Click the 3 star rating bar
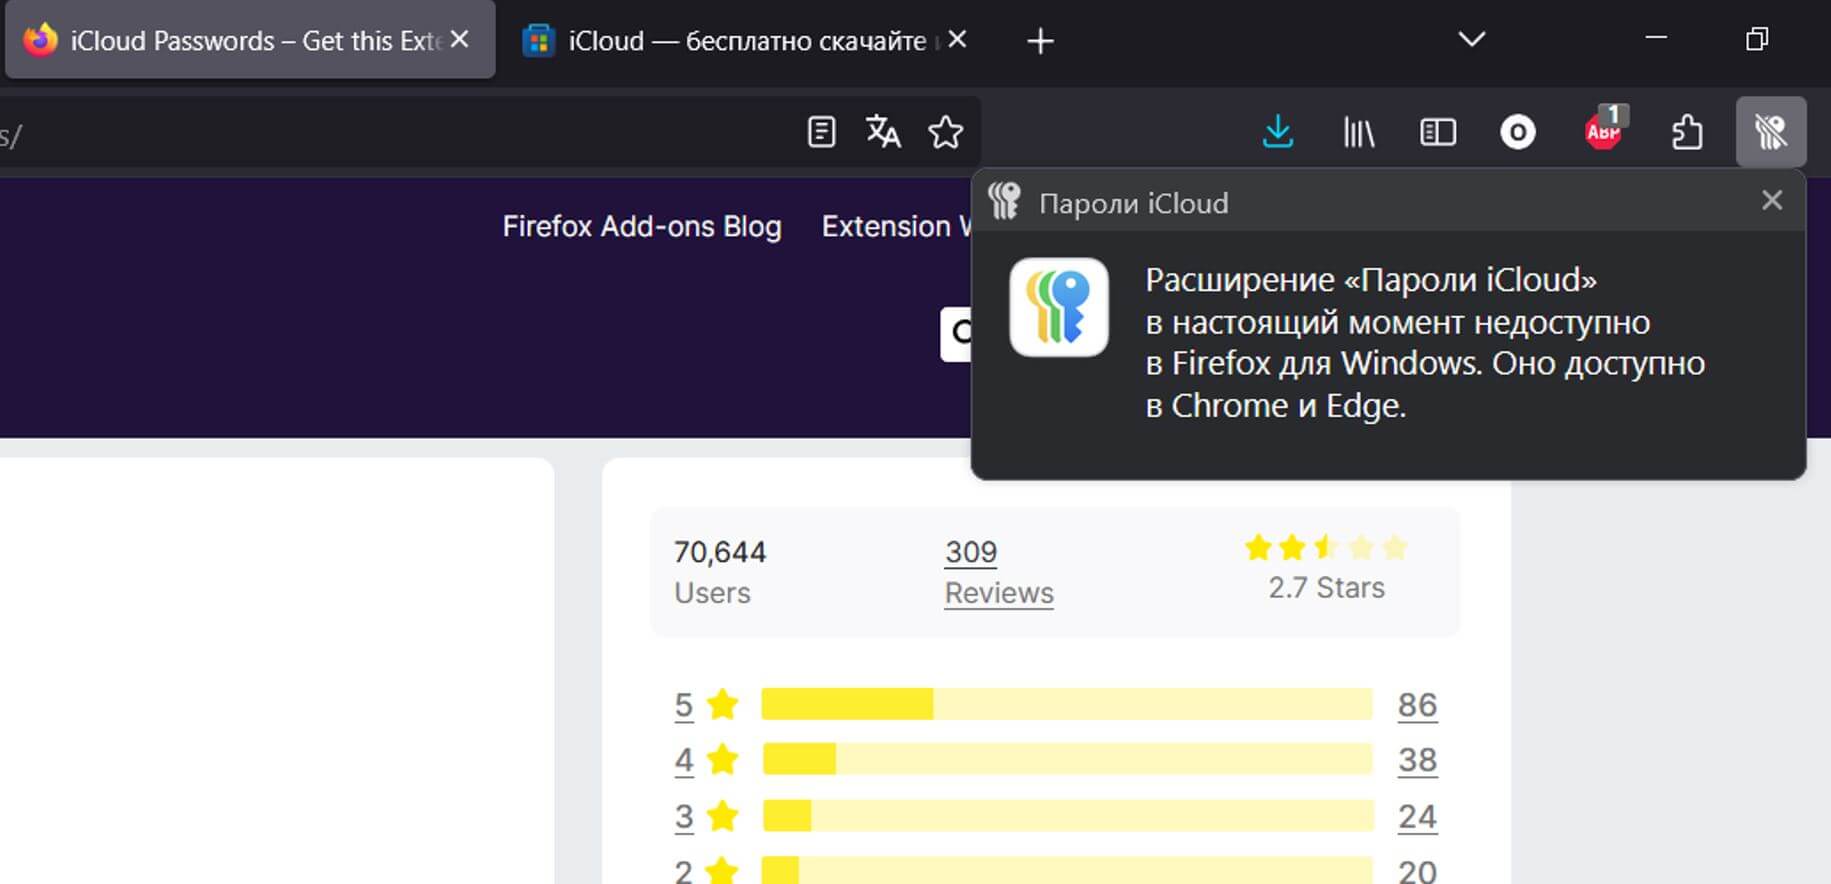The image size is (1831, 884). (x=1067, y=815)
